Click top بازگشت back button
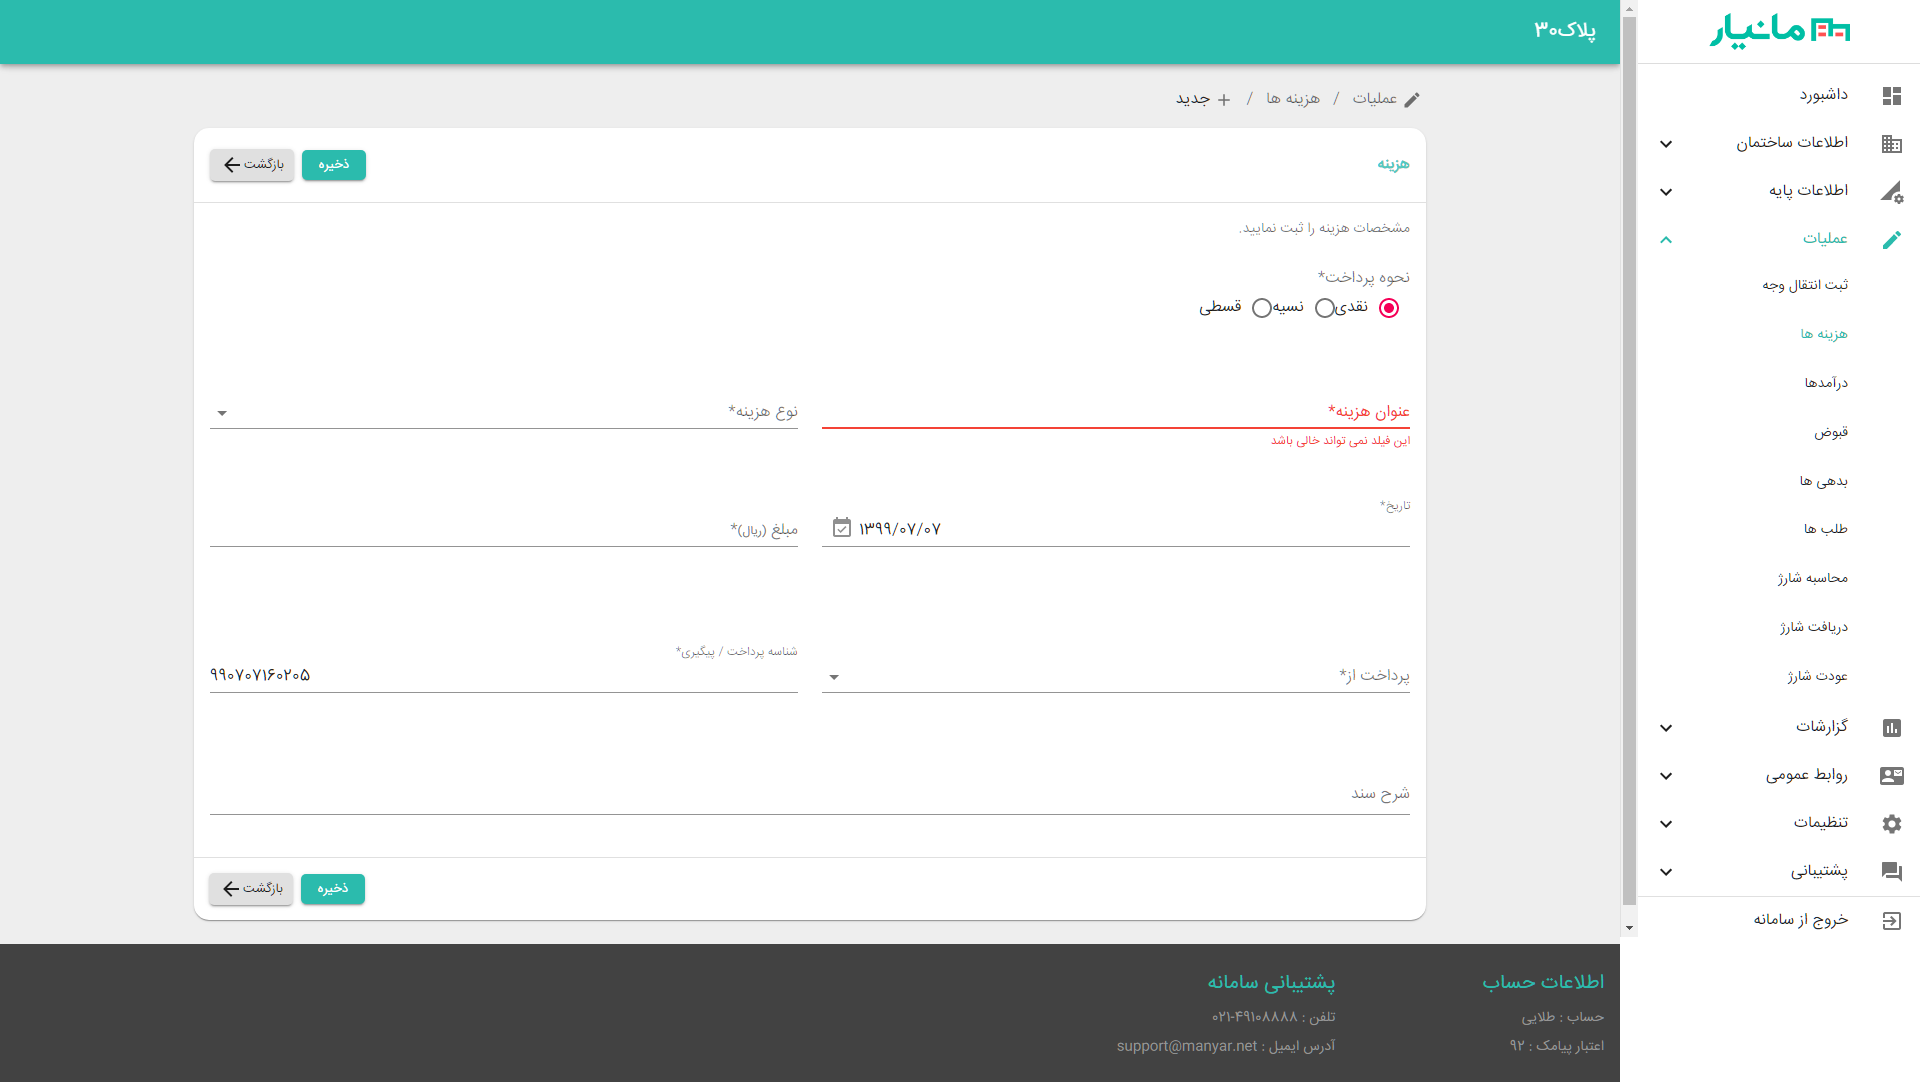1920x1082 pixels. pyautogui.click(x=252, y=165)
